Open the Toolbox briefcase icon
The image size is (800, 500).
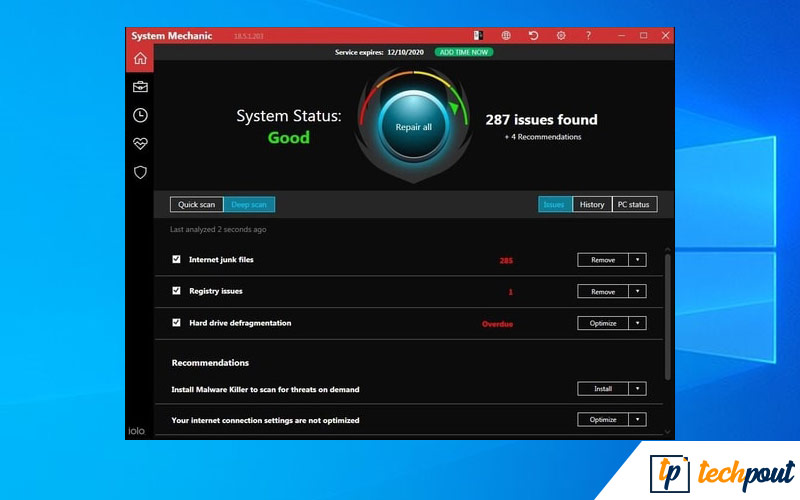[x=140, y=87]
